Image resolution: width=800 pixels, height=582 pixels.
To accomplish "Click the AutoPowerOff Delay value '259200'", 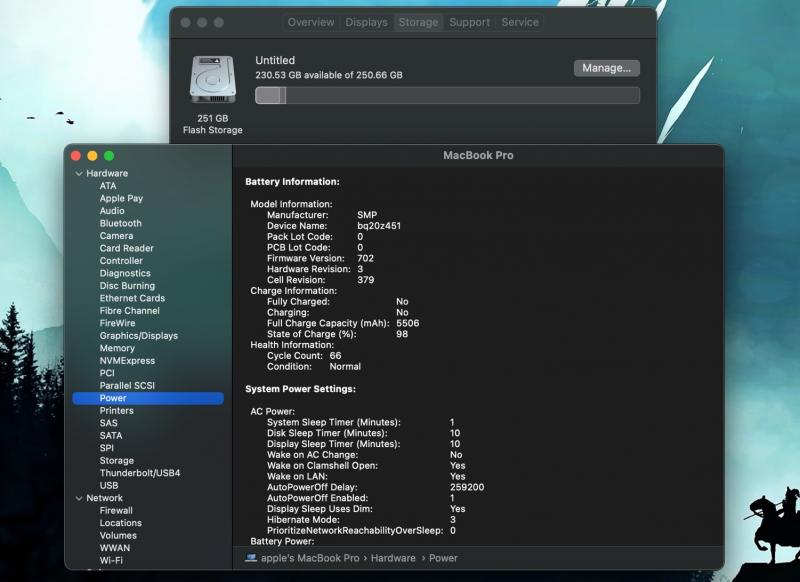I will [467, 487].
